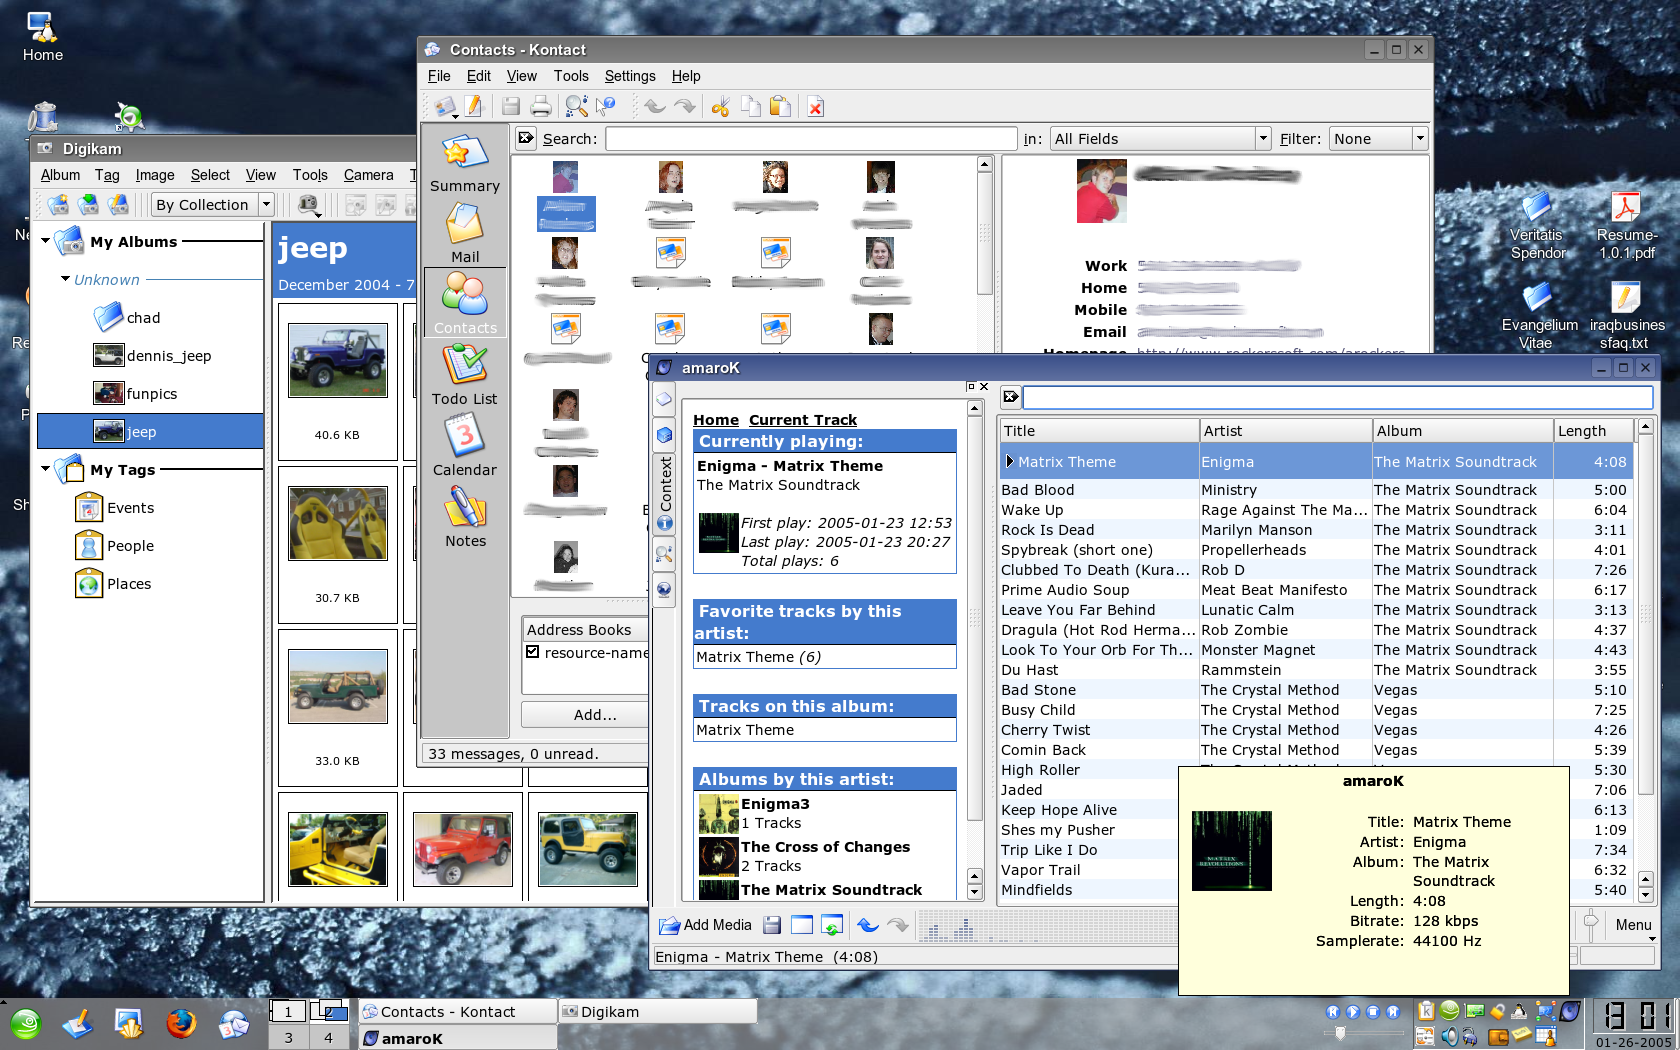Click the Add... address book button
The image size is (1680, 1050).
click(x=595, y=715)
